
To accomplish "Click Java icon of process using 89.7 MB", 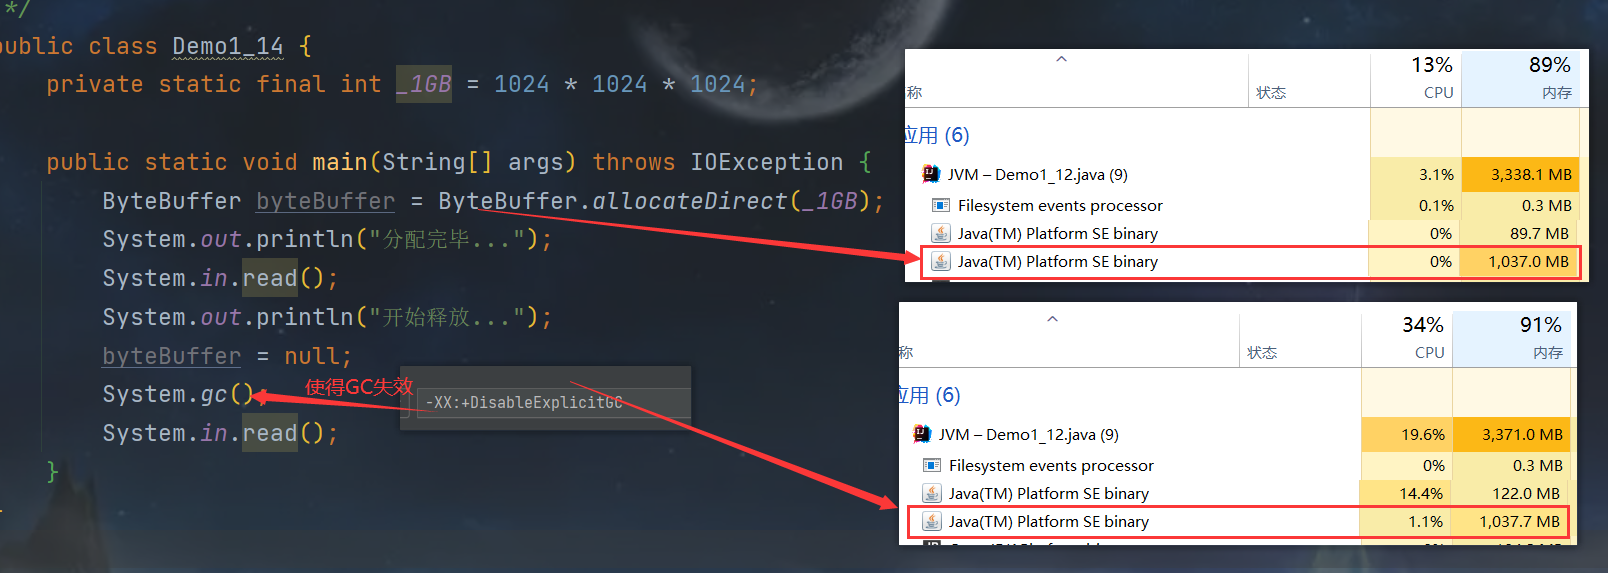I will pyautogui.click(x=941, y=233).
